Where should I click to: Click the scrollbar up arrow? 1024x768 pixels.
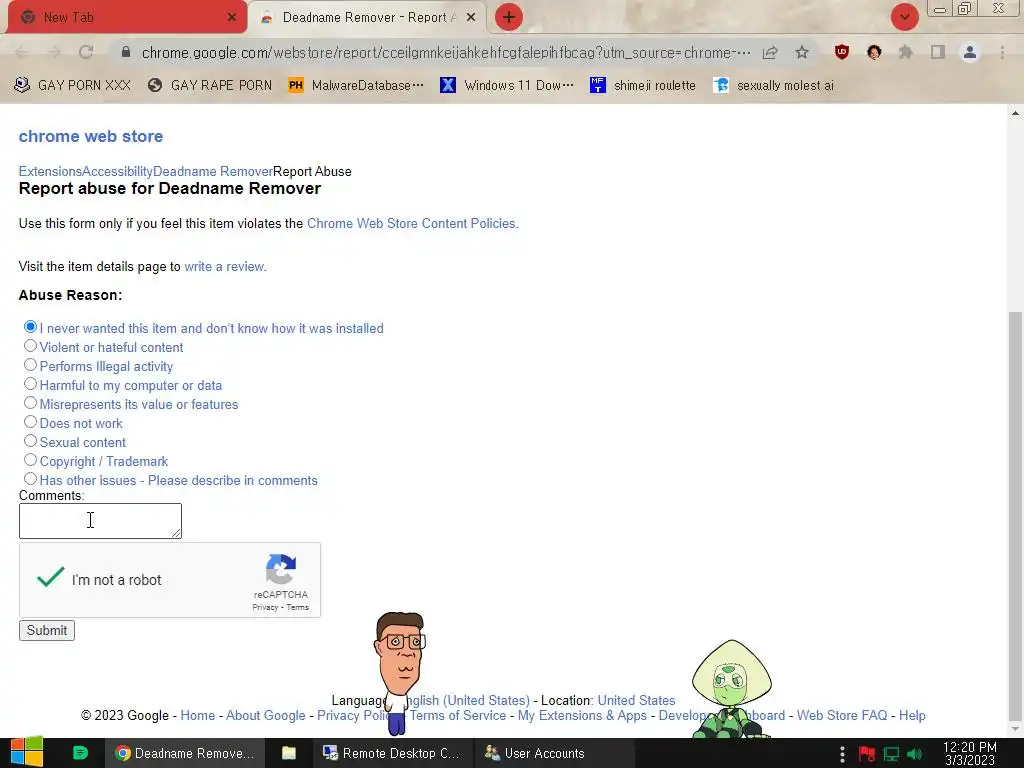pyautogui.click(x=1015, y=113)
